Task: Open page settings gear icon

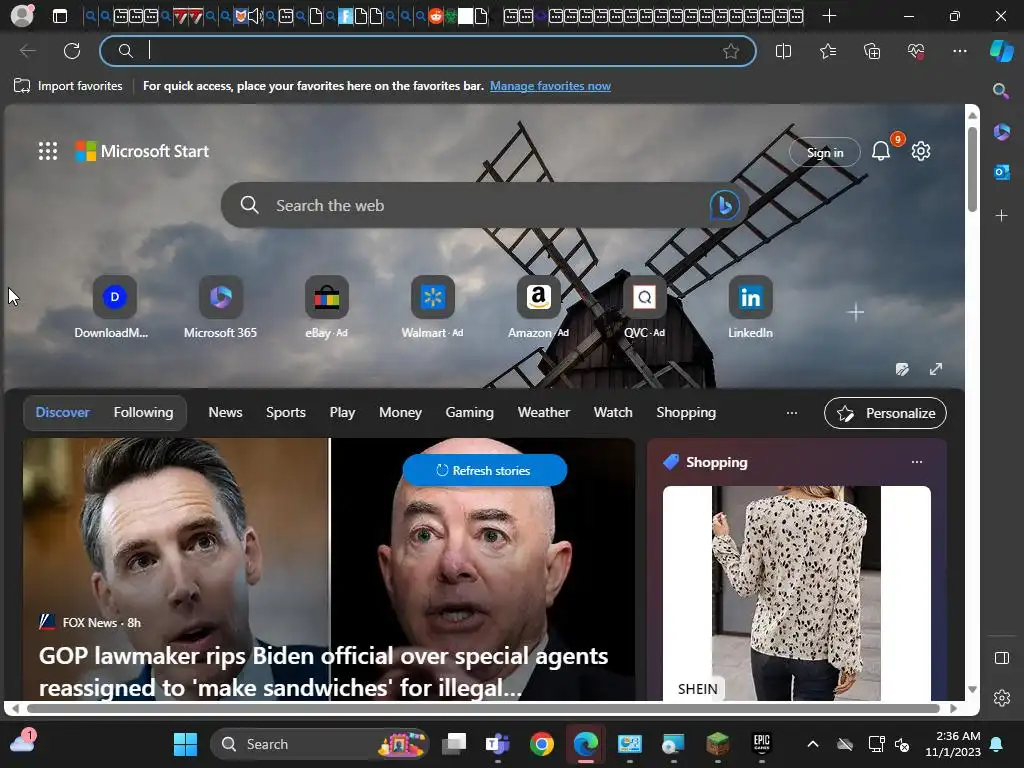Action: (x=921, y=152)
